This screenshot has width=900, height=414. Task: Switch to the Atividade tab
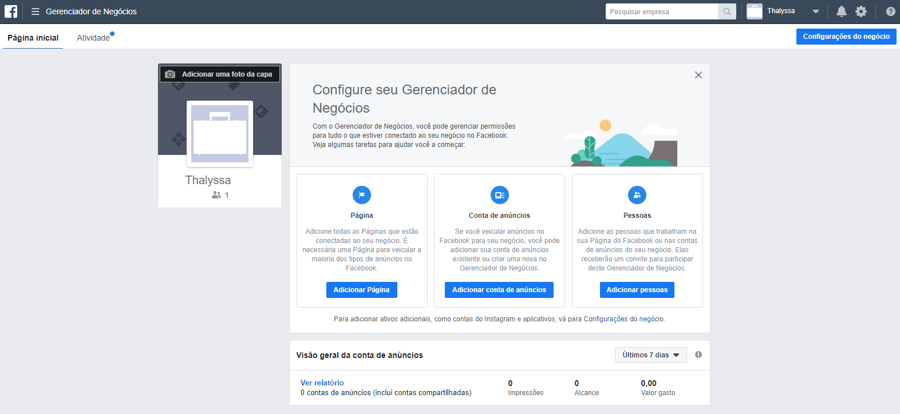tap(93, 38)
